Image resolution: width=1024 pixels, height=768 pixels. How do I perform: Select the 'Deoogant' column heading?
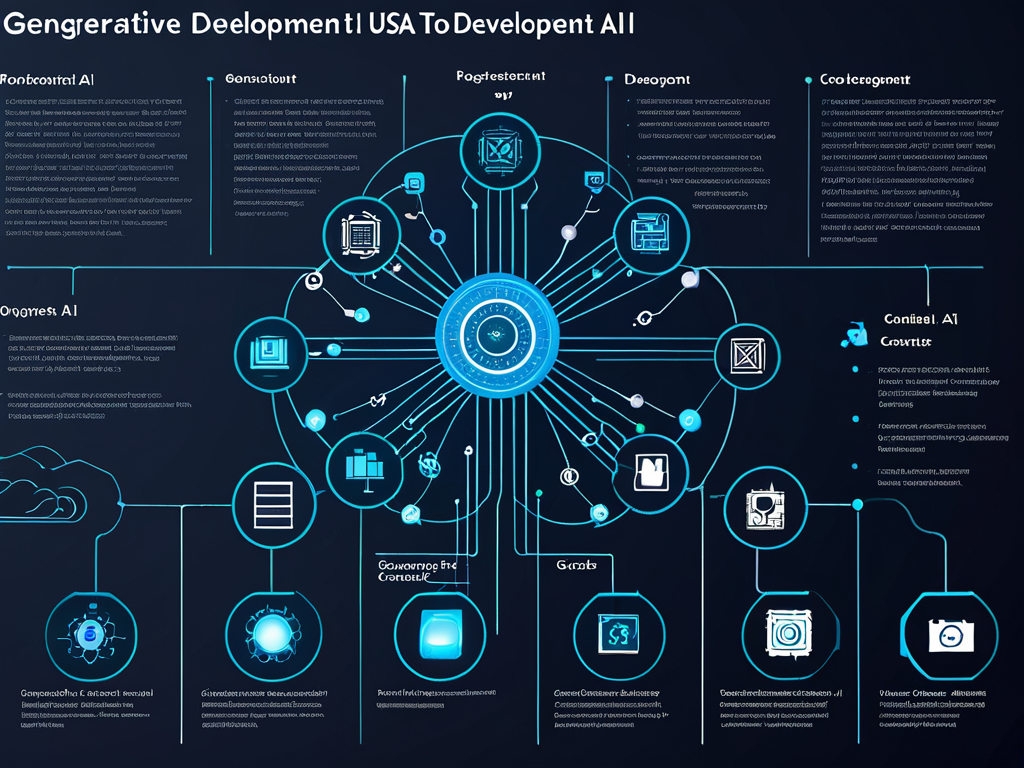point(656,78)
